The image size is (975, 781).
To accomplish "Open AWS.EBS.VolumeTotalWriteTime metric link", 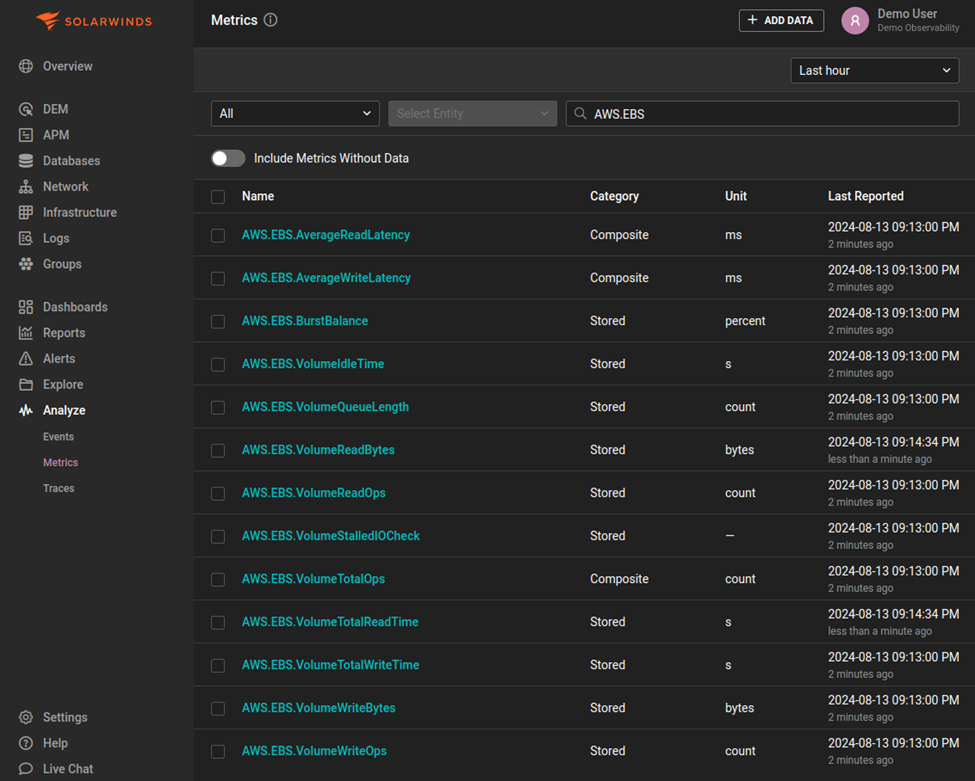I will (x=331, y=665).
